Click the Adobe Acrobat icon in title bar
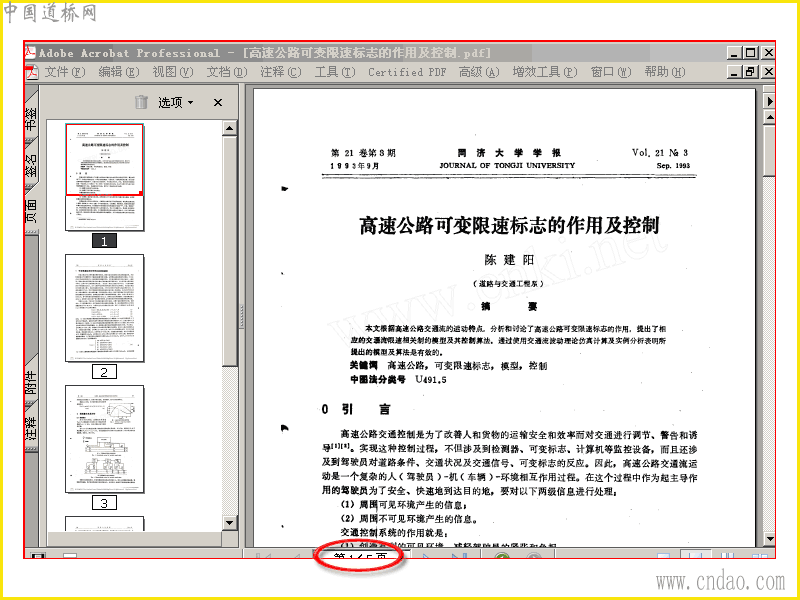Viewport: 800px width, 600px height. (x=30, y=52)
